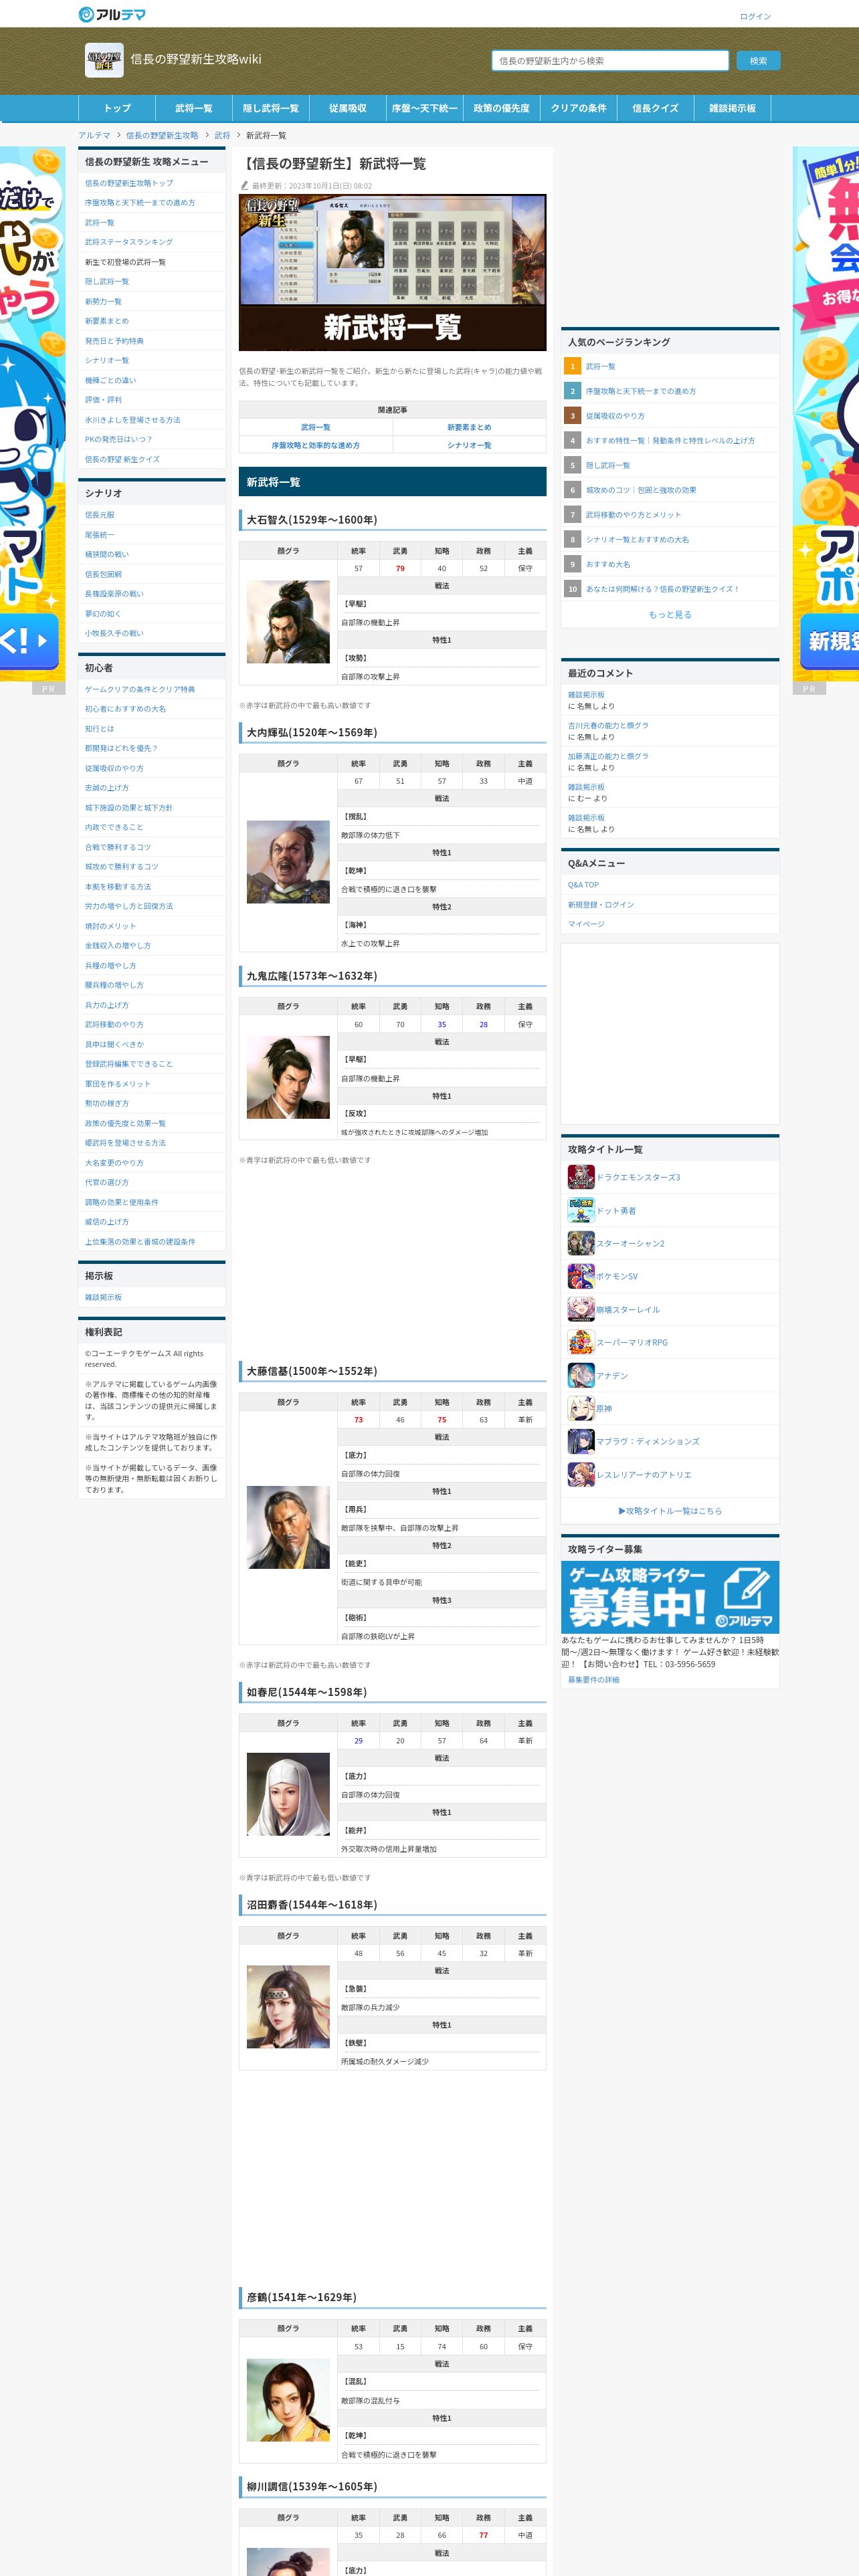
Task: Click the ログイン link at top right
Action: click(755, 16)
